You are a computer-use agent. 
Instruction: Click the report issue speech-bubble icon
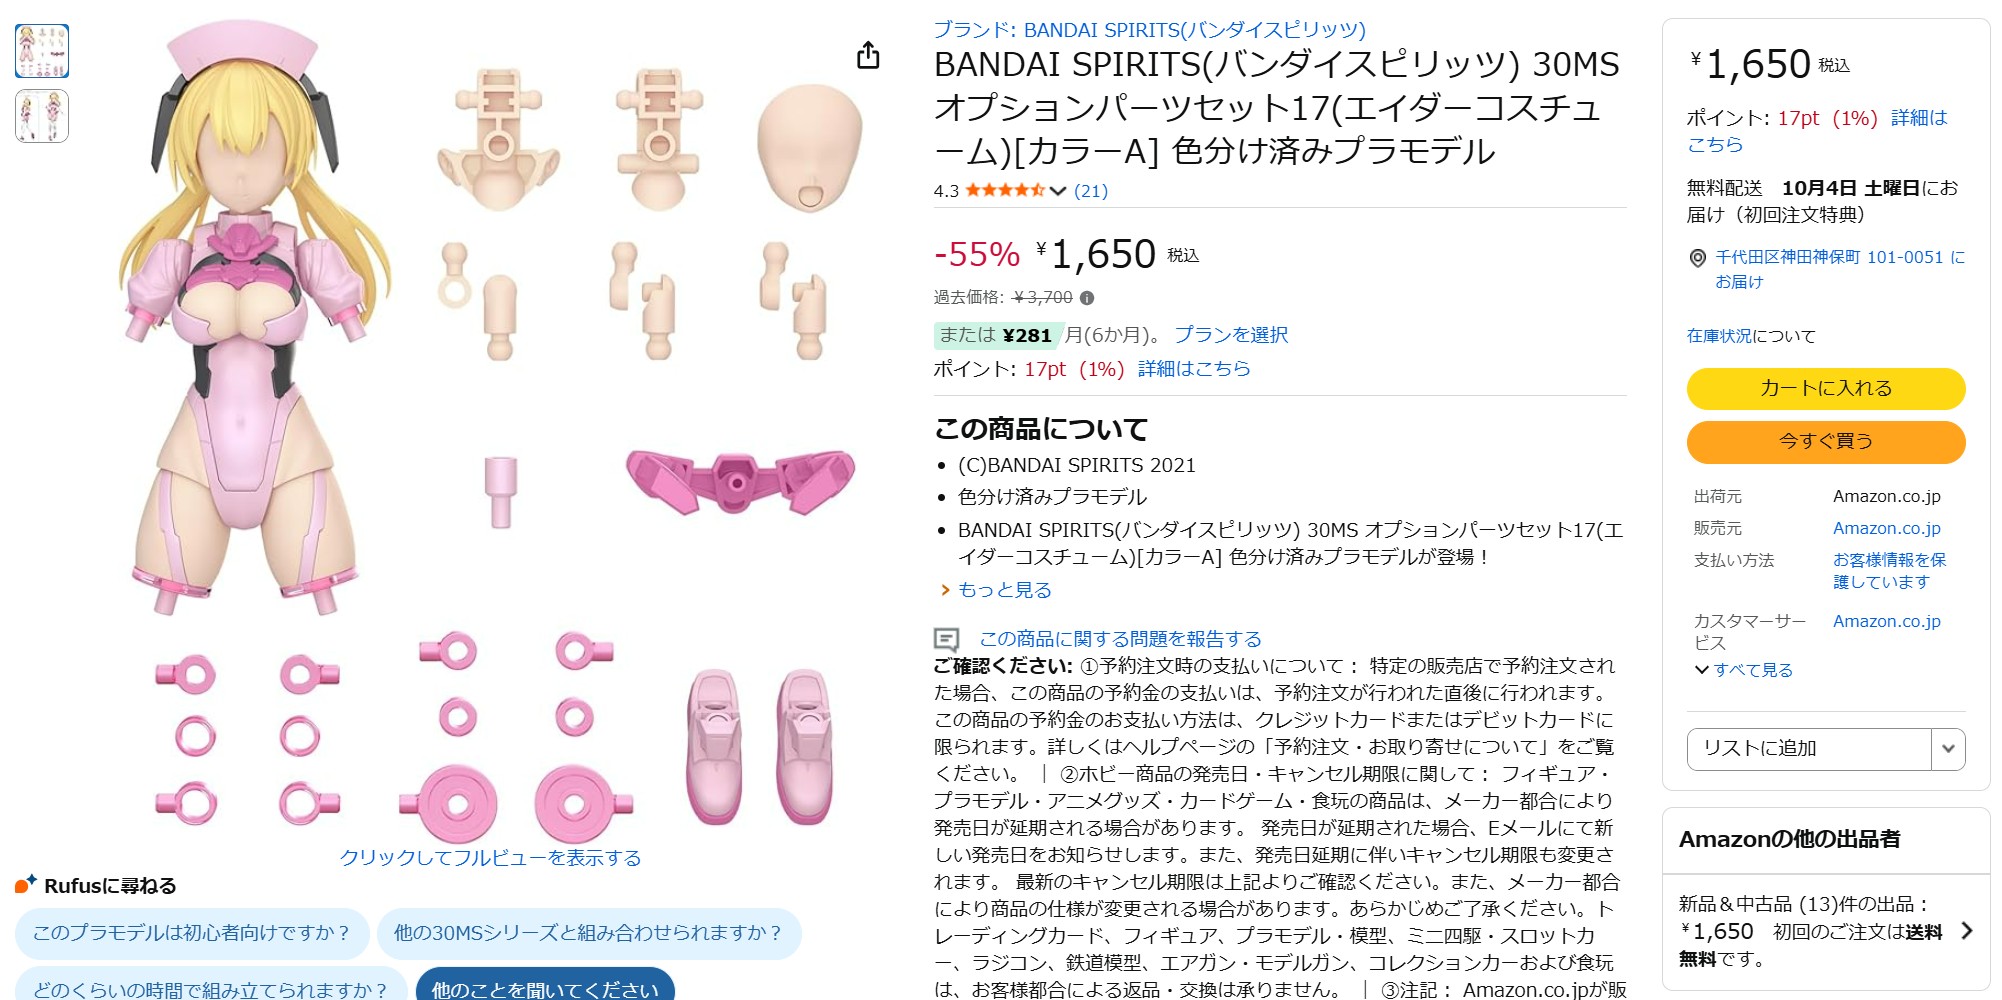(946, 639)
